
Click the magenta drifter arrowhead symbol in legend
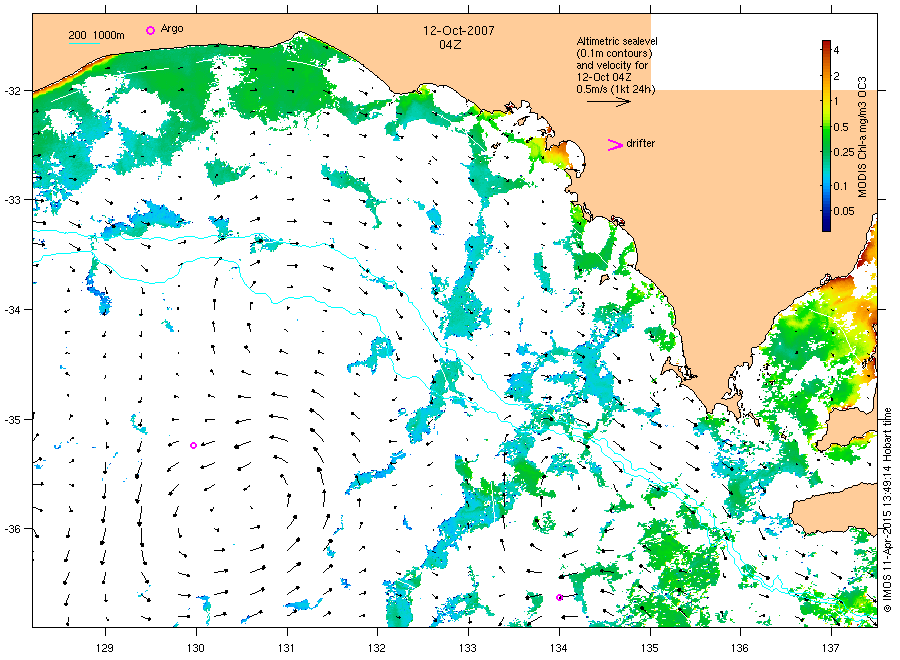pyautogui.click(x=615, y=145)
